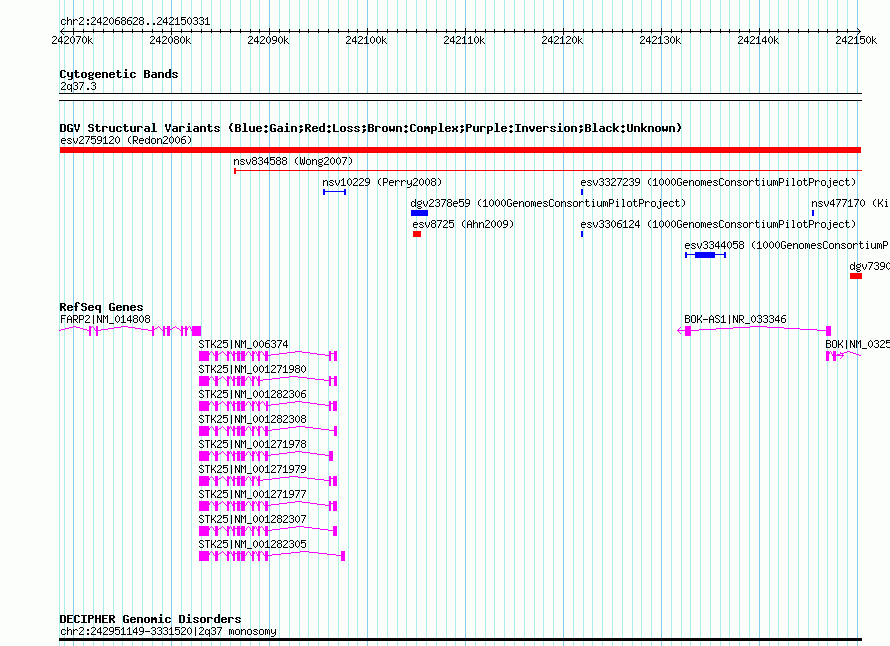Select the blue nsv10229 gain glyph

click(x=334, y=192)
